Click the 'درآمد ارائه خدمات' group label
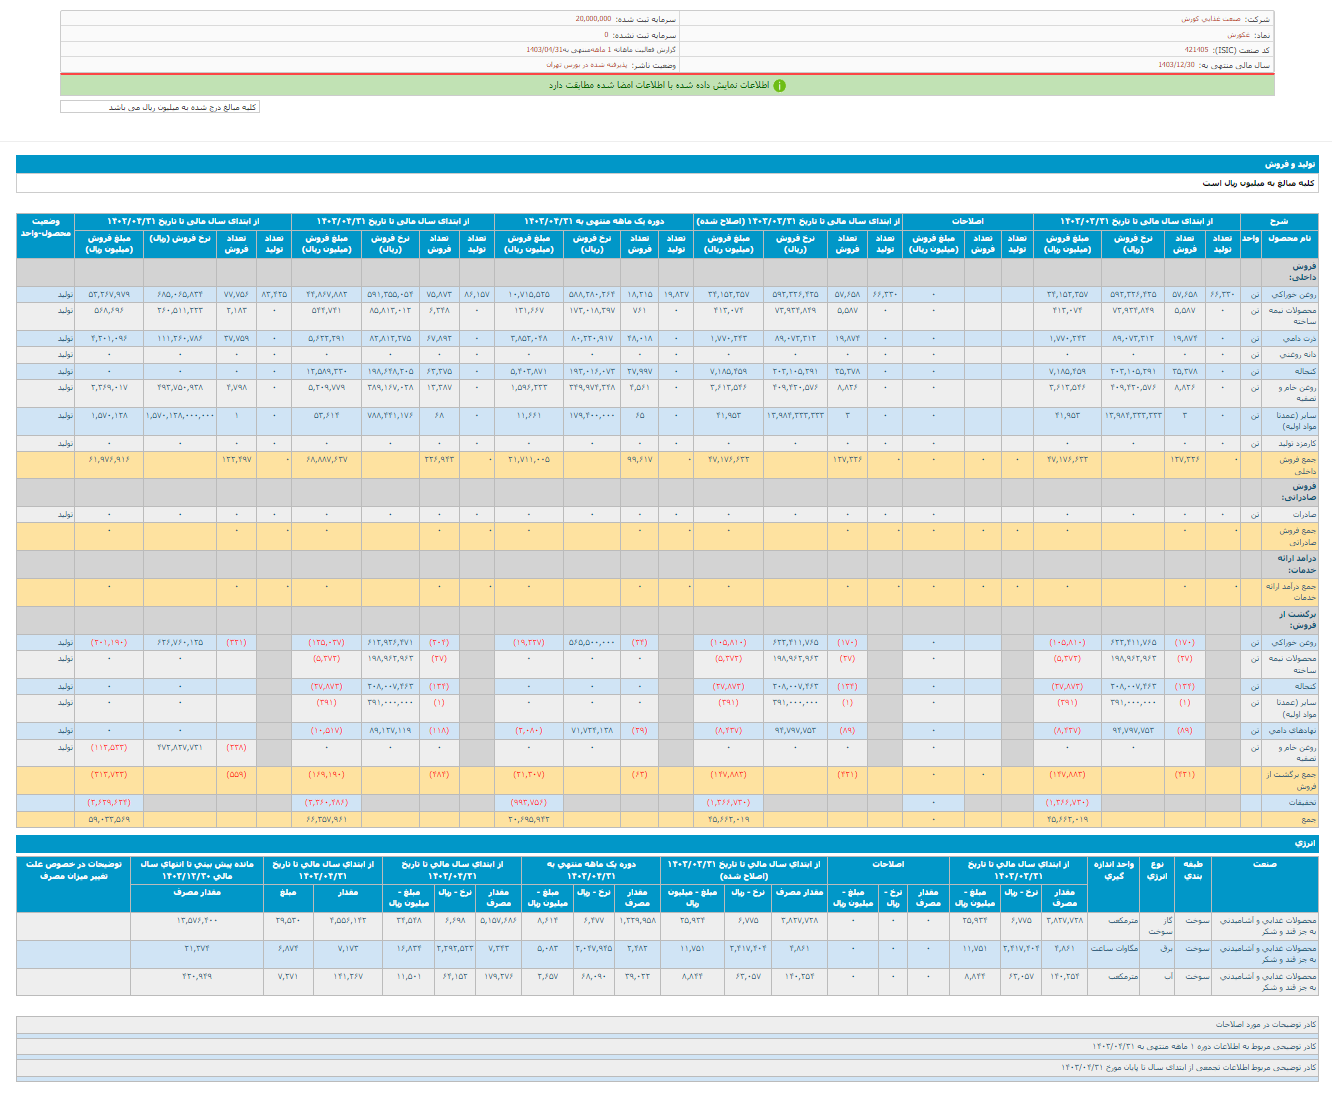1332x1118 pixels. coord(1289,564)
